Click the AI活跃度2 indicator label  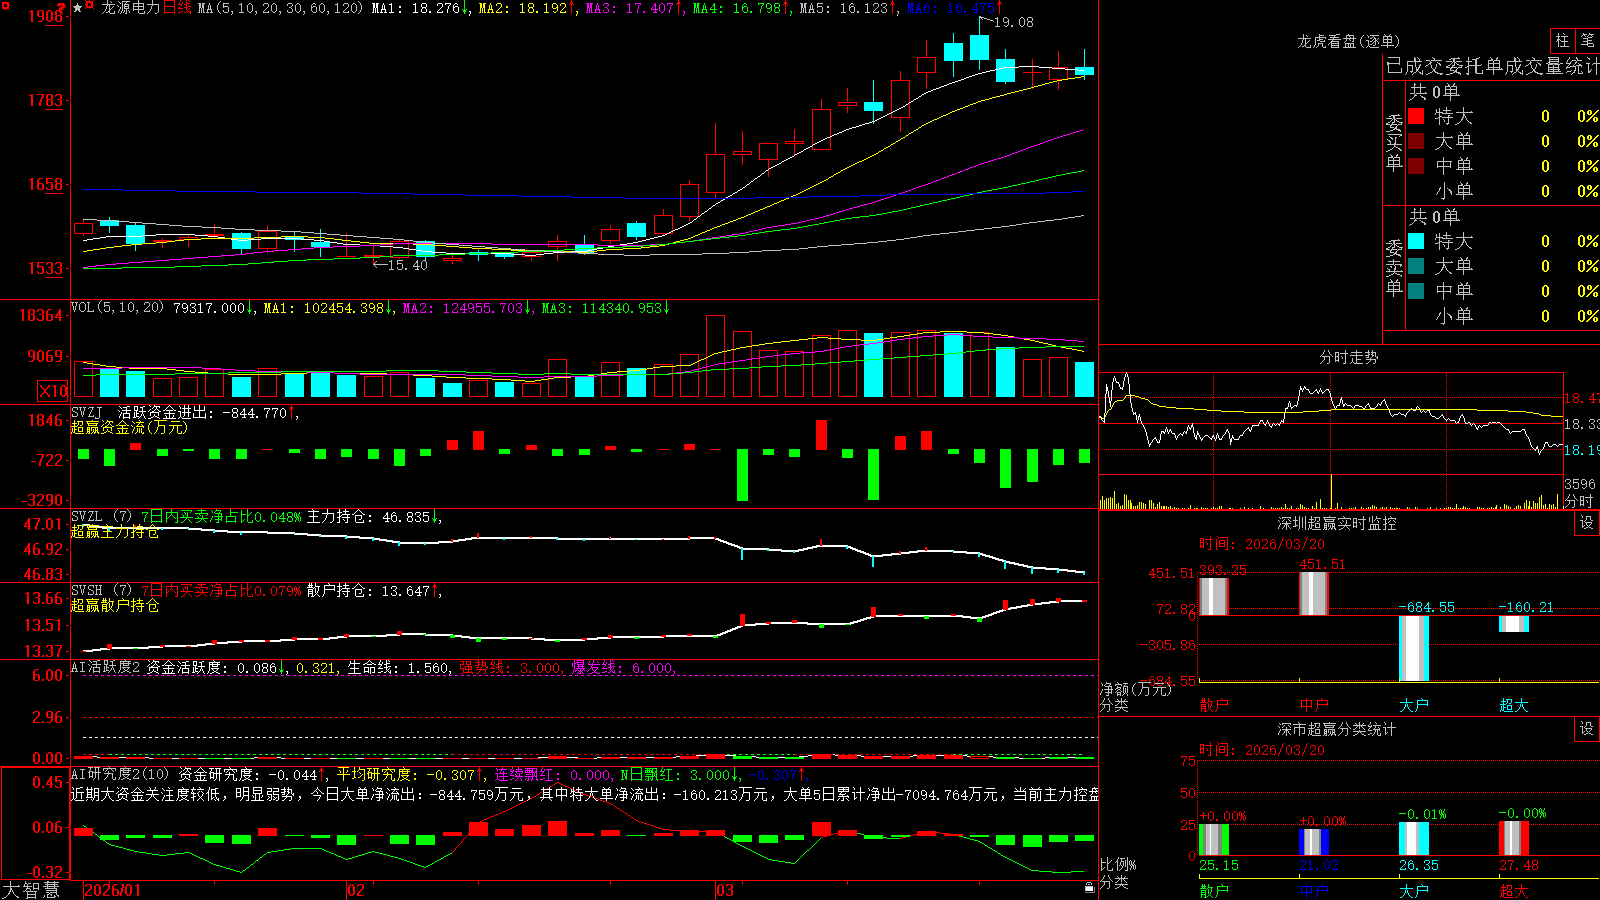[x=106, y=668]
